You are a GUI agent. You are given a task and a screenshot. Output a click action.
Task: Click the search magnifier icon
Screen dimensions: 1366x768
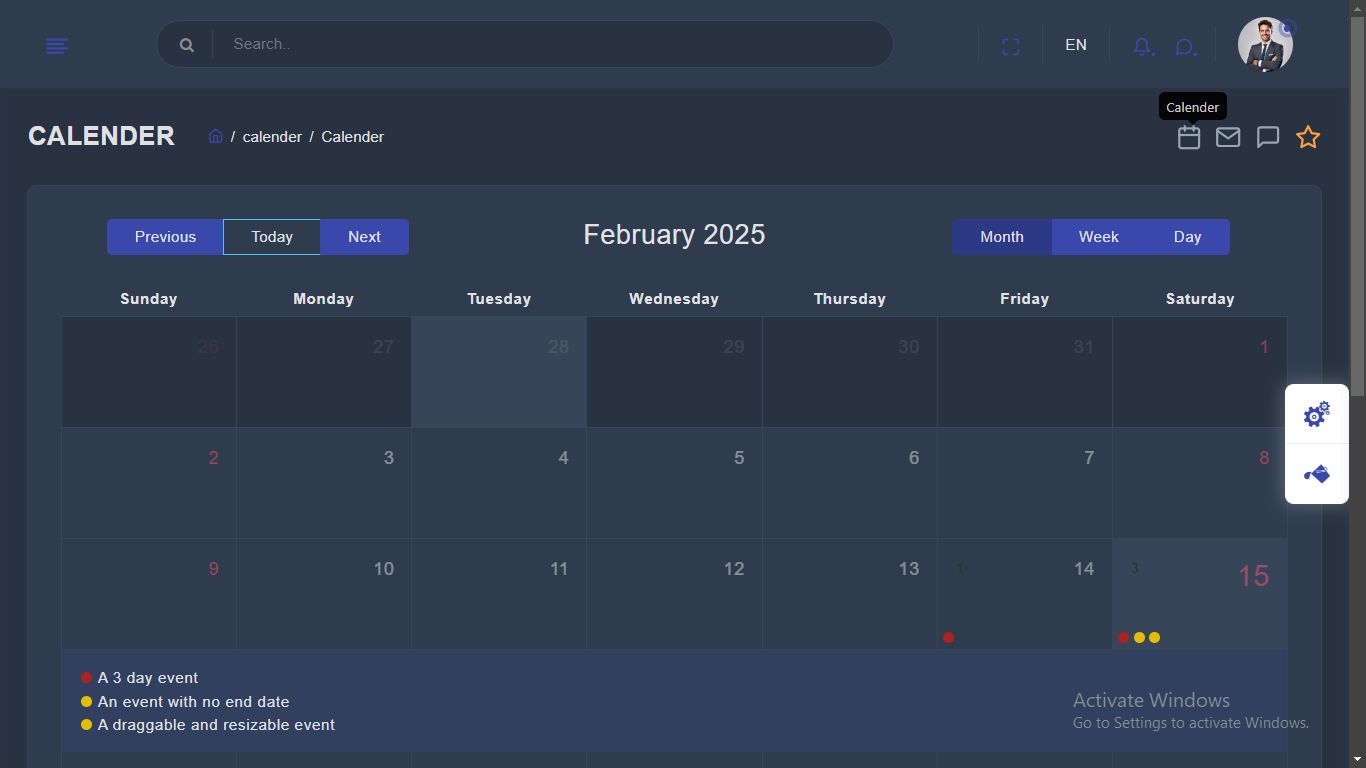coord(187,45)
